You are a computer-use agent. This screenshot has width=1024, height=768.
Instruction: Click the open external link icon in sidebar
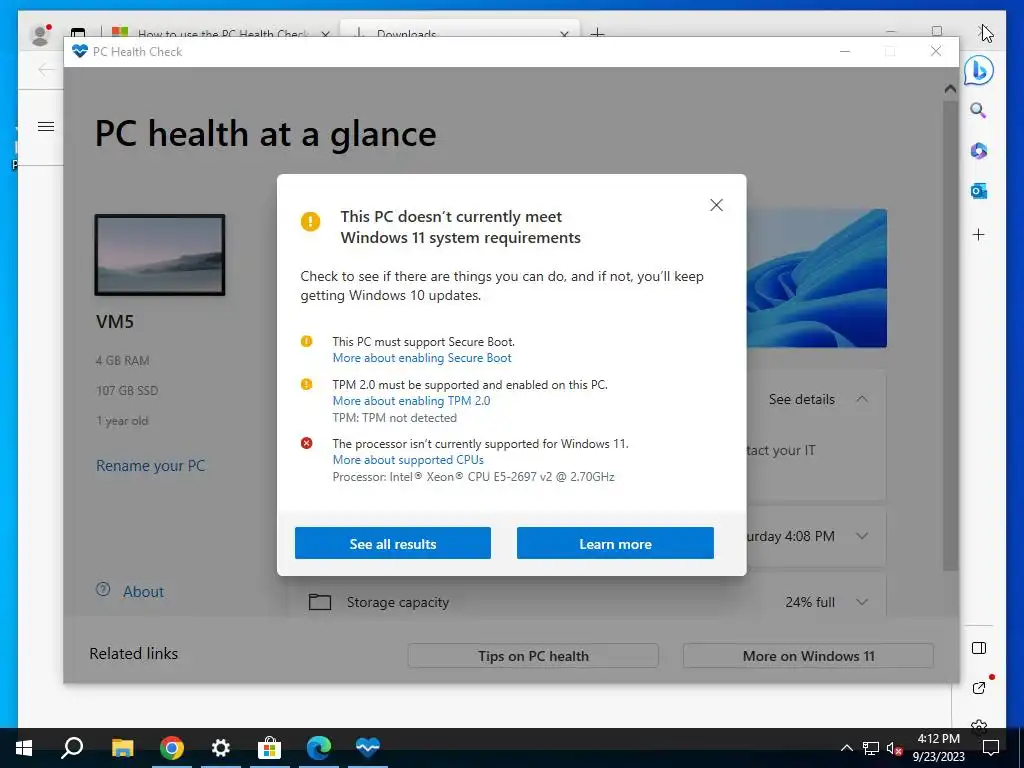pos(978,688)
